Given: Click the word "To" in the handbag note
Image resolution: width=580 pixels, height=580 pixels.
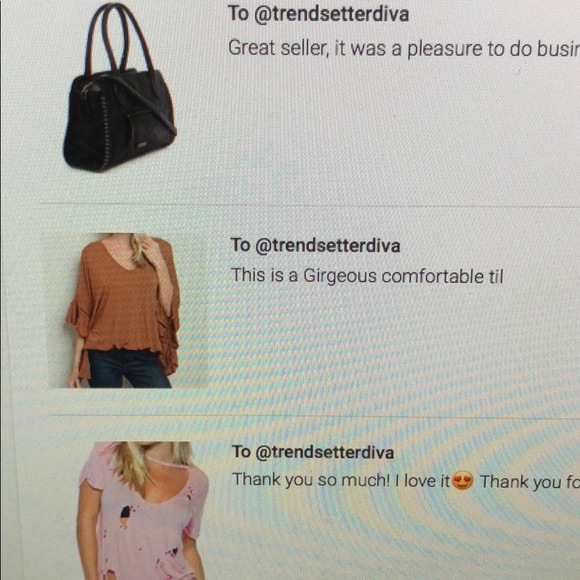Looking at the screenshot, I should pyautogui.click(x=238, y=13).
